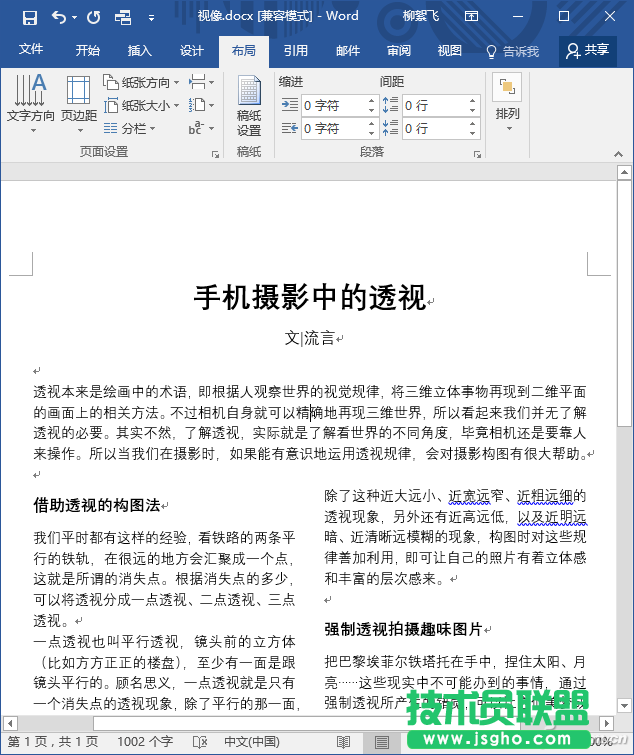634x755 pixels.
Task: Open the 文件 (File) menu
Action: [31, 50]
